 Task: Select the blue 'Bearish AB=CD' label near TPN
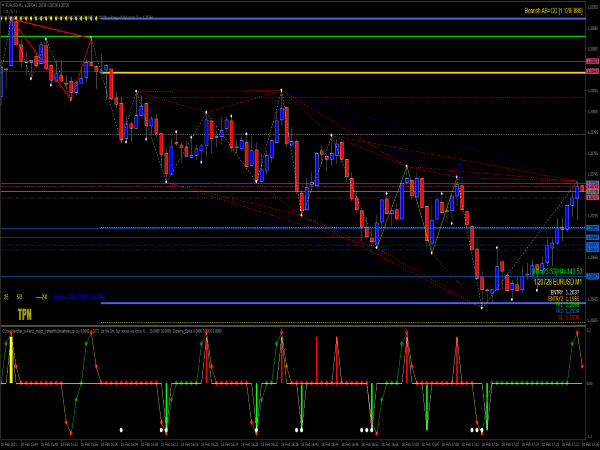coord(80,297)
